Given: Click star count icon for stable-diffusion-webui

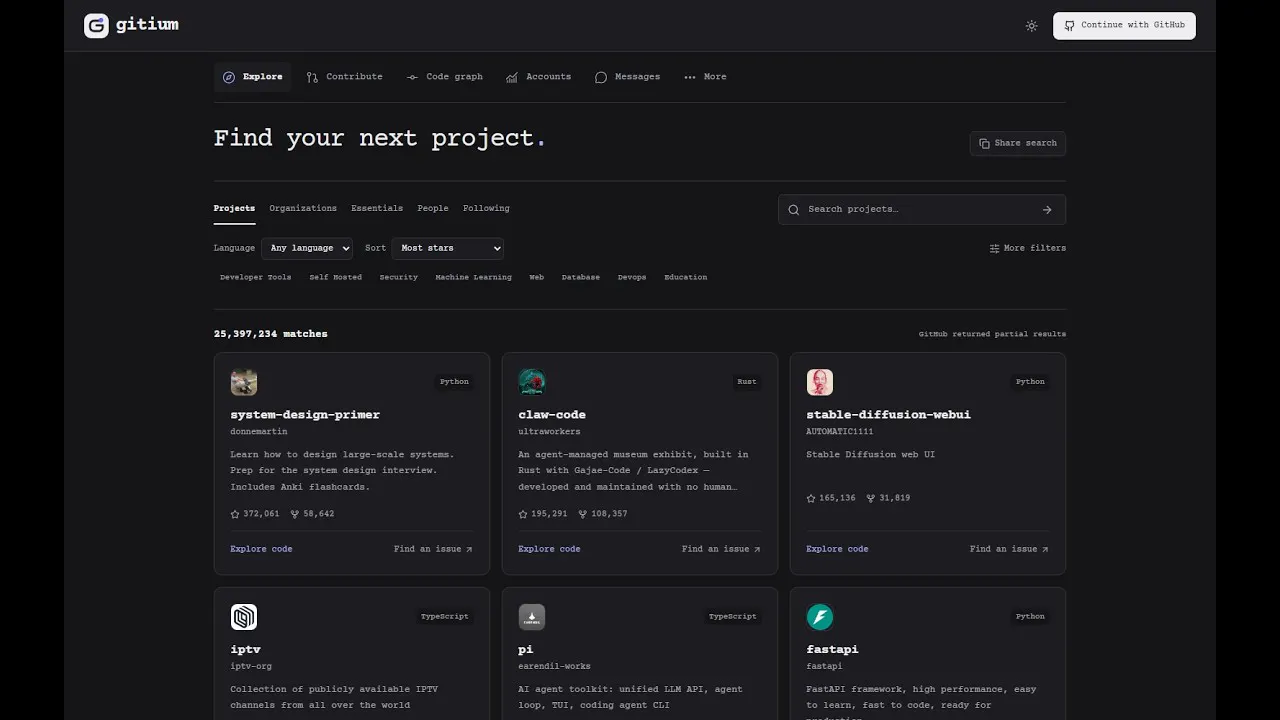Looking at the screenshot, I should (811, 498).
